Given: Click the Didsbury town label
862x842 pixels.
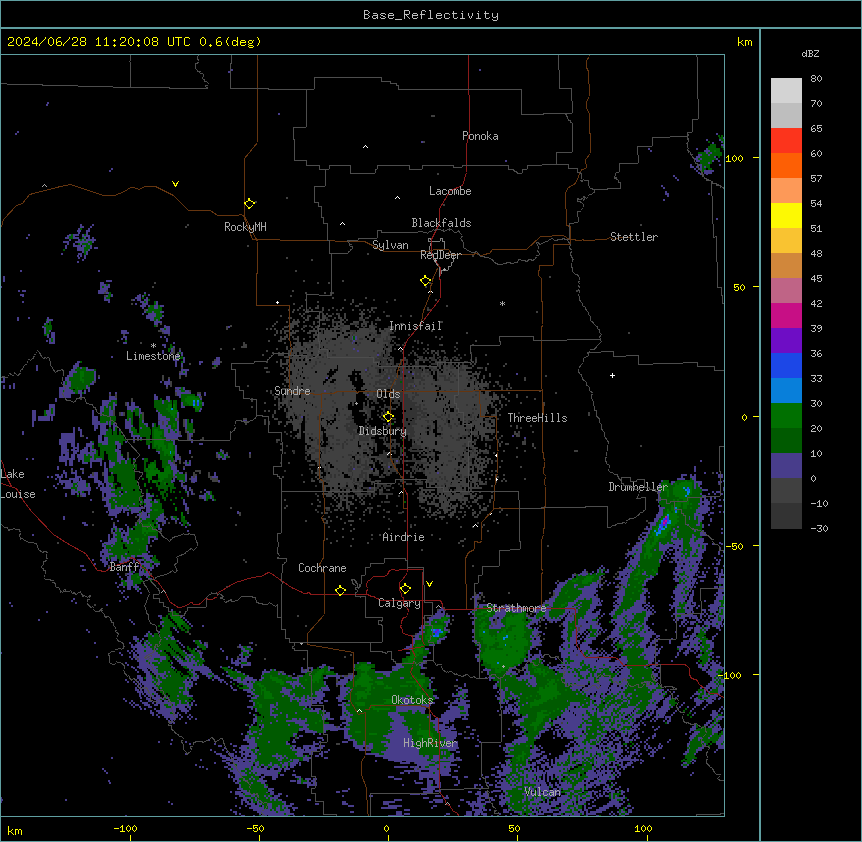Looking at the screenshot, I should coord(383,431).
